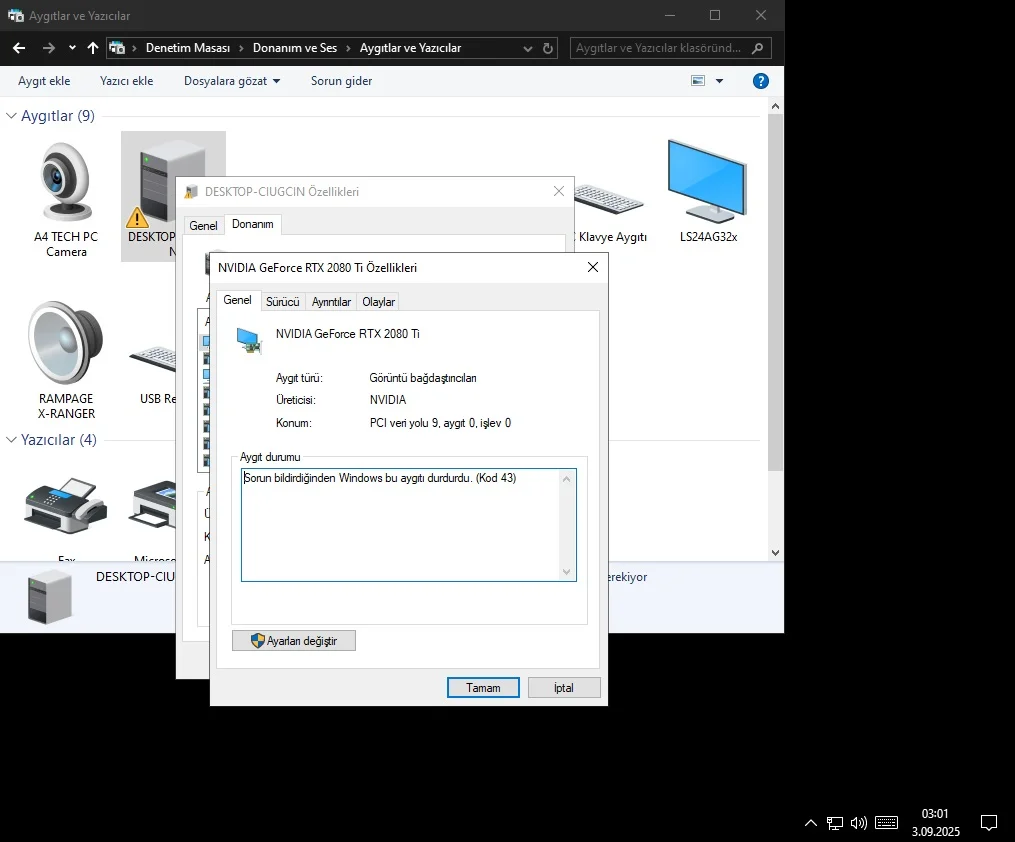Viewport: 1015px width, 842px height.
Task: Go forward with the right arrow button
Action: (x=49, y=48)
